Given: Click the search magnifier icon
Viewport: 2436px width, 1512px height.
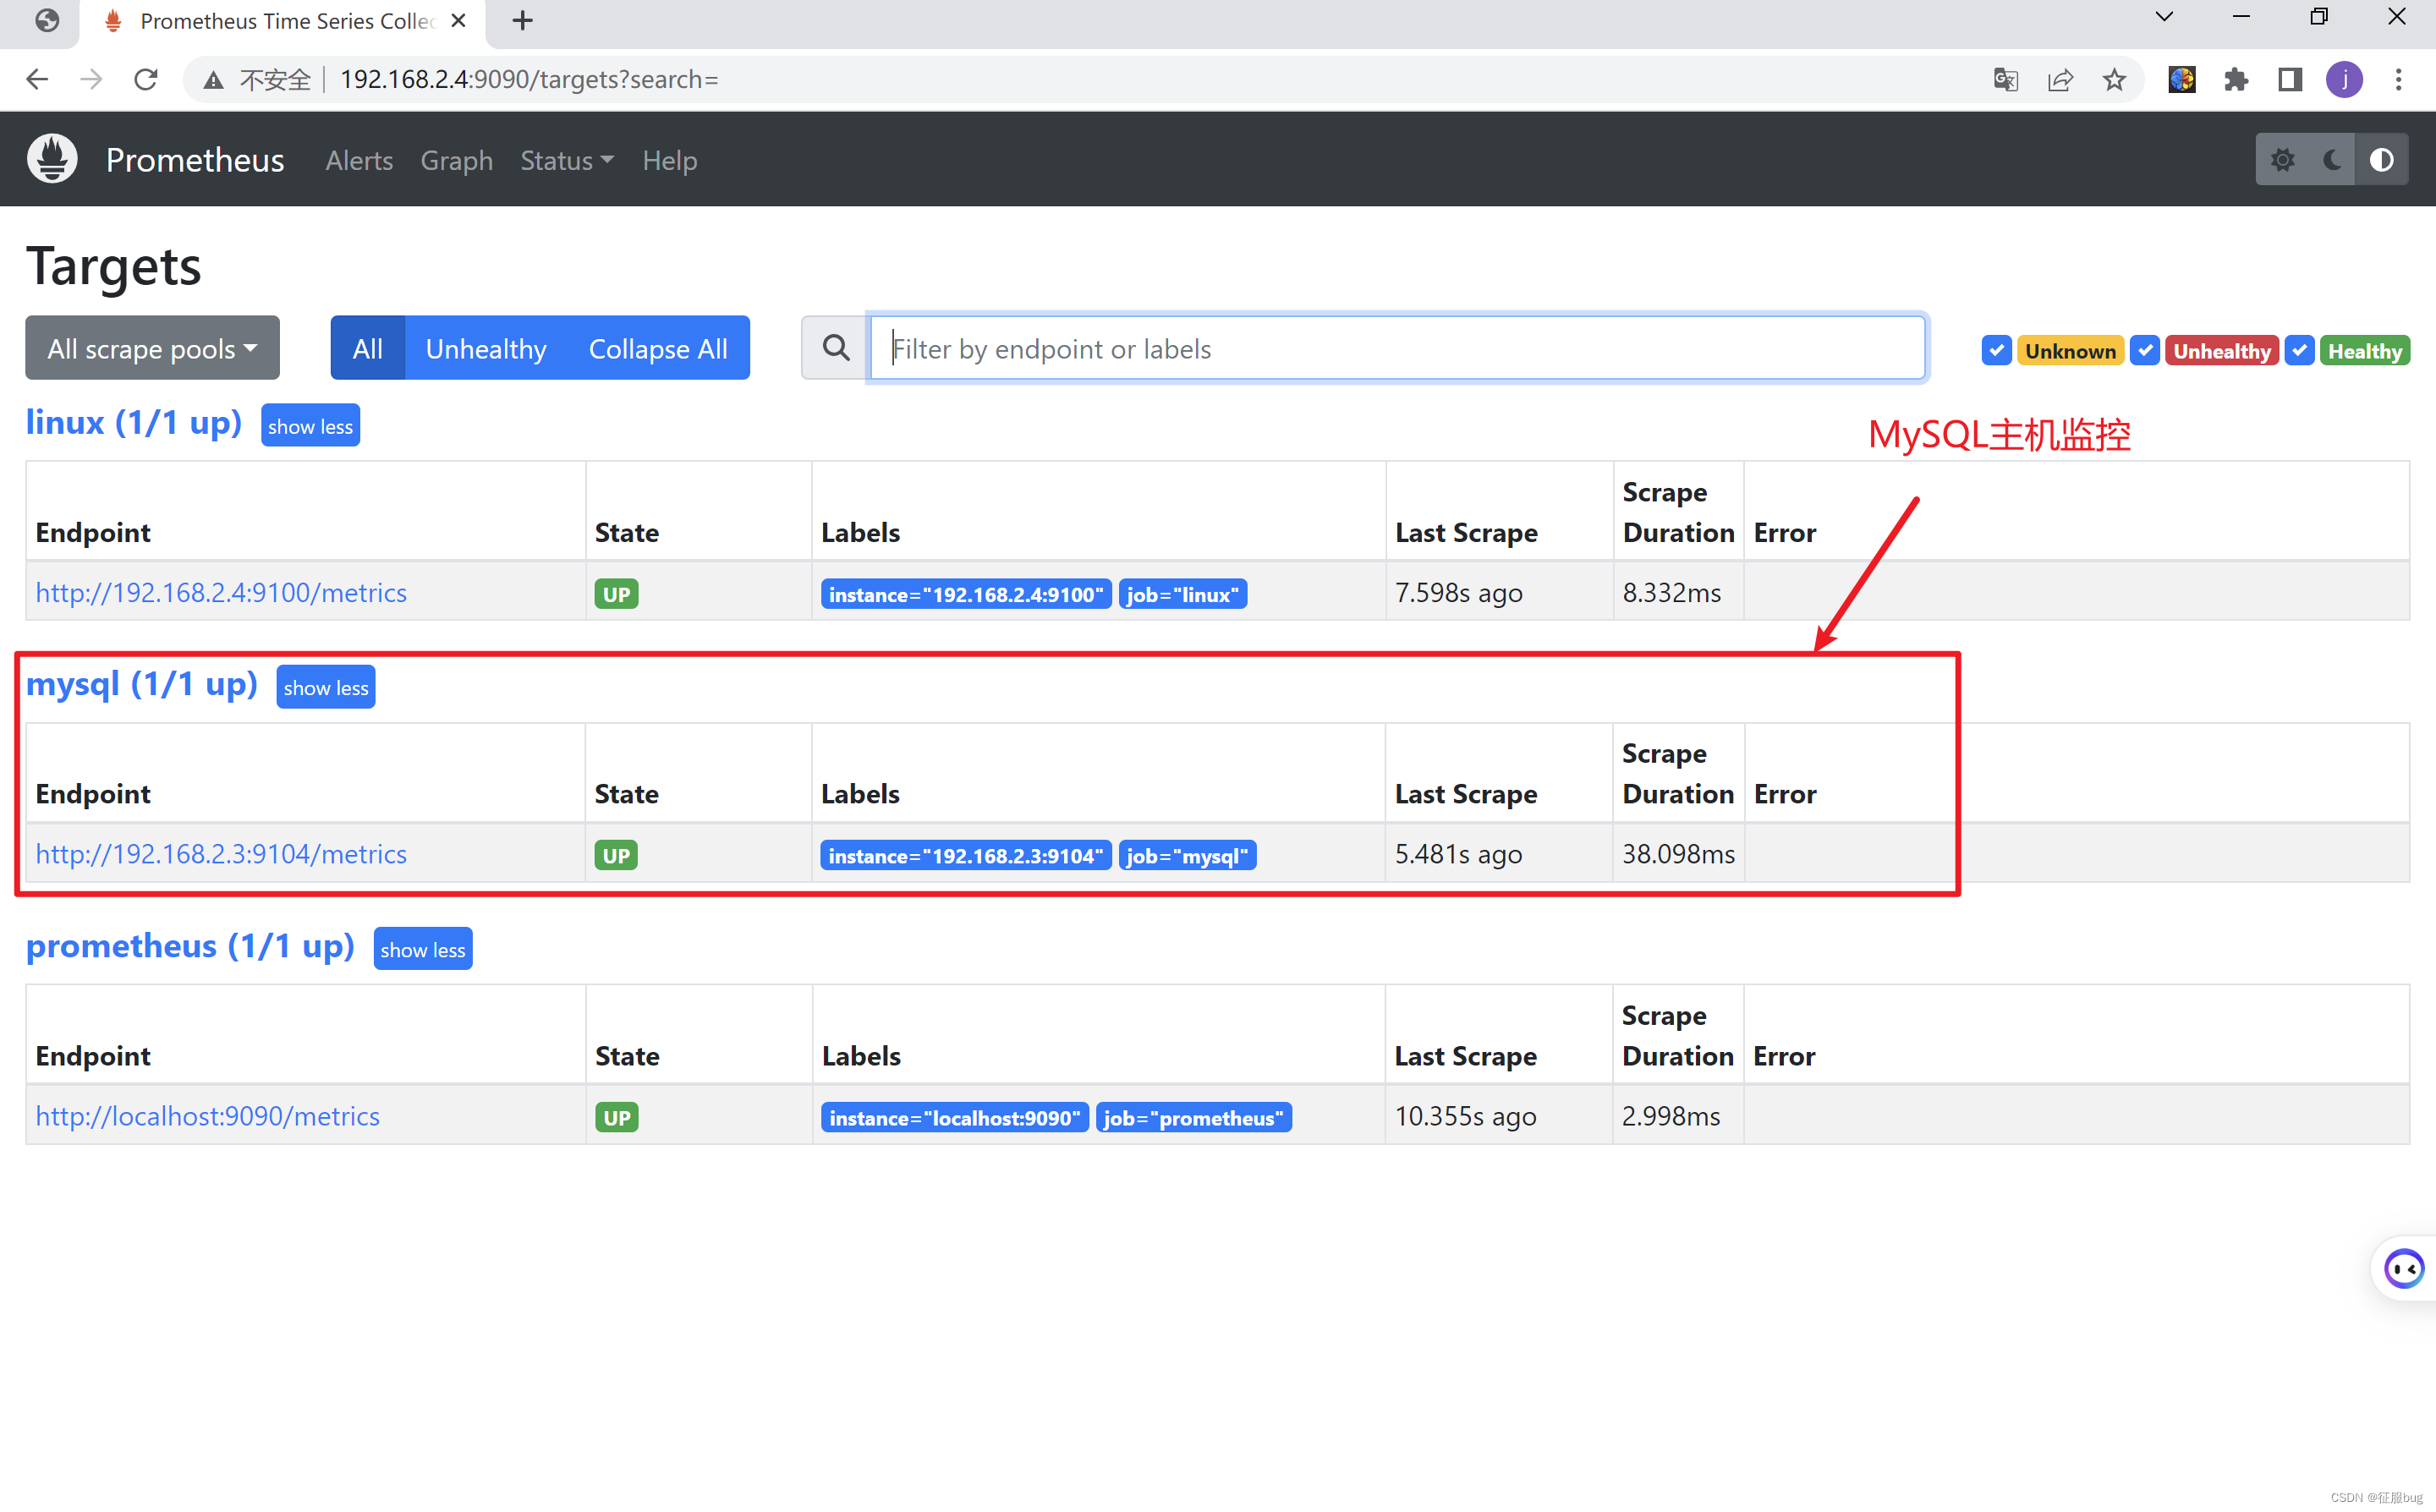Looking at the screenshot, I should (x=835, y=348).
